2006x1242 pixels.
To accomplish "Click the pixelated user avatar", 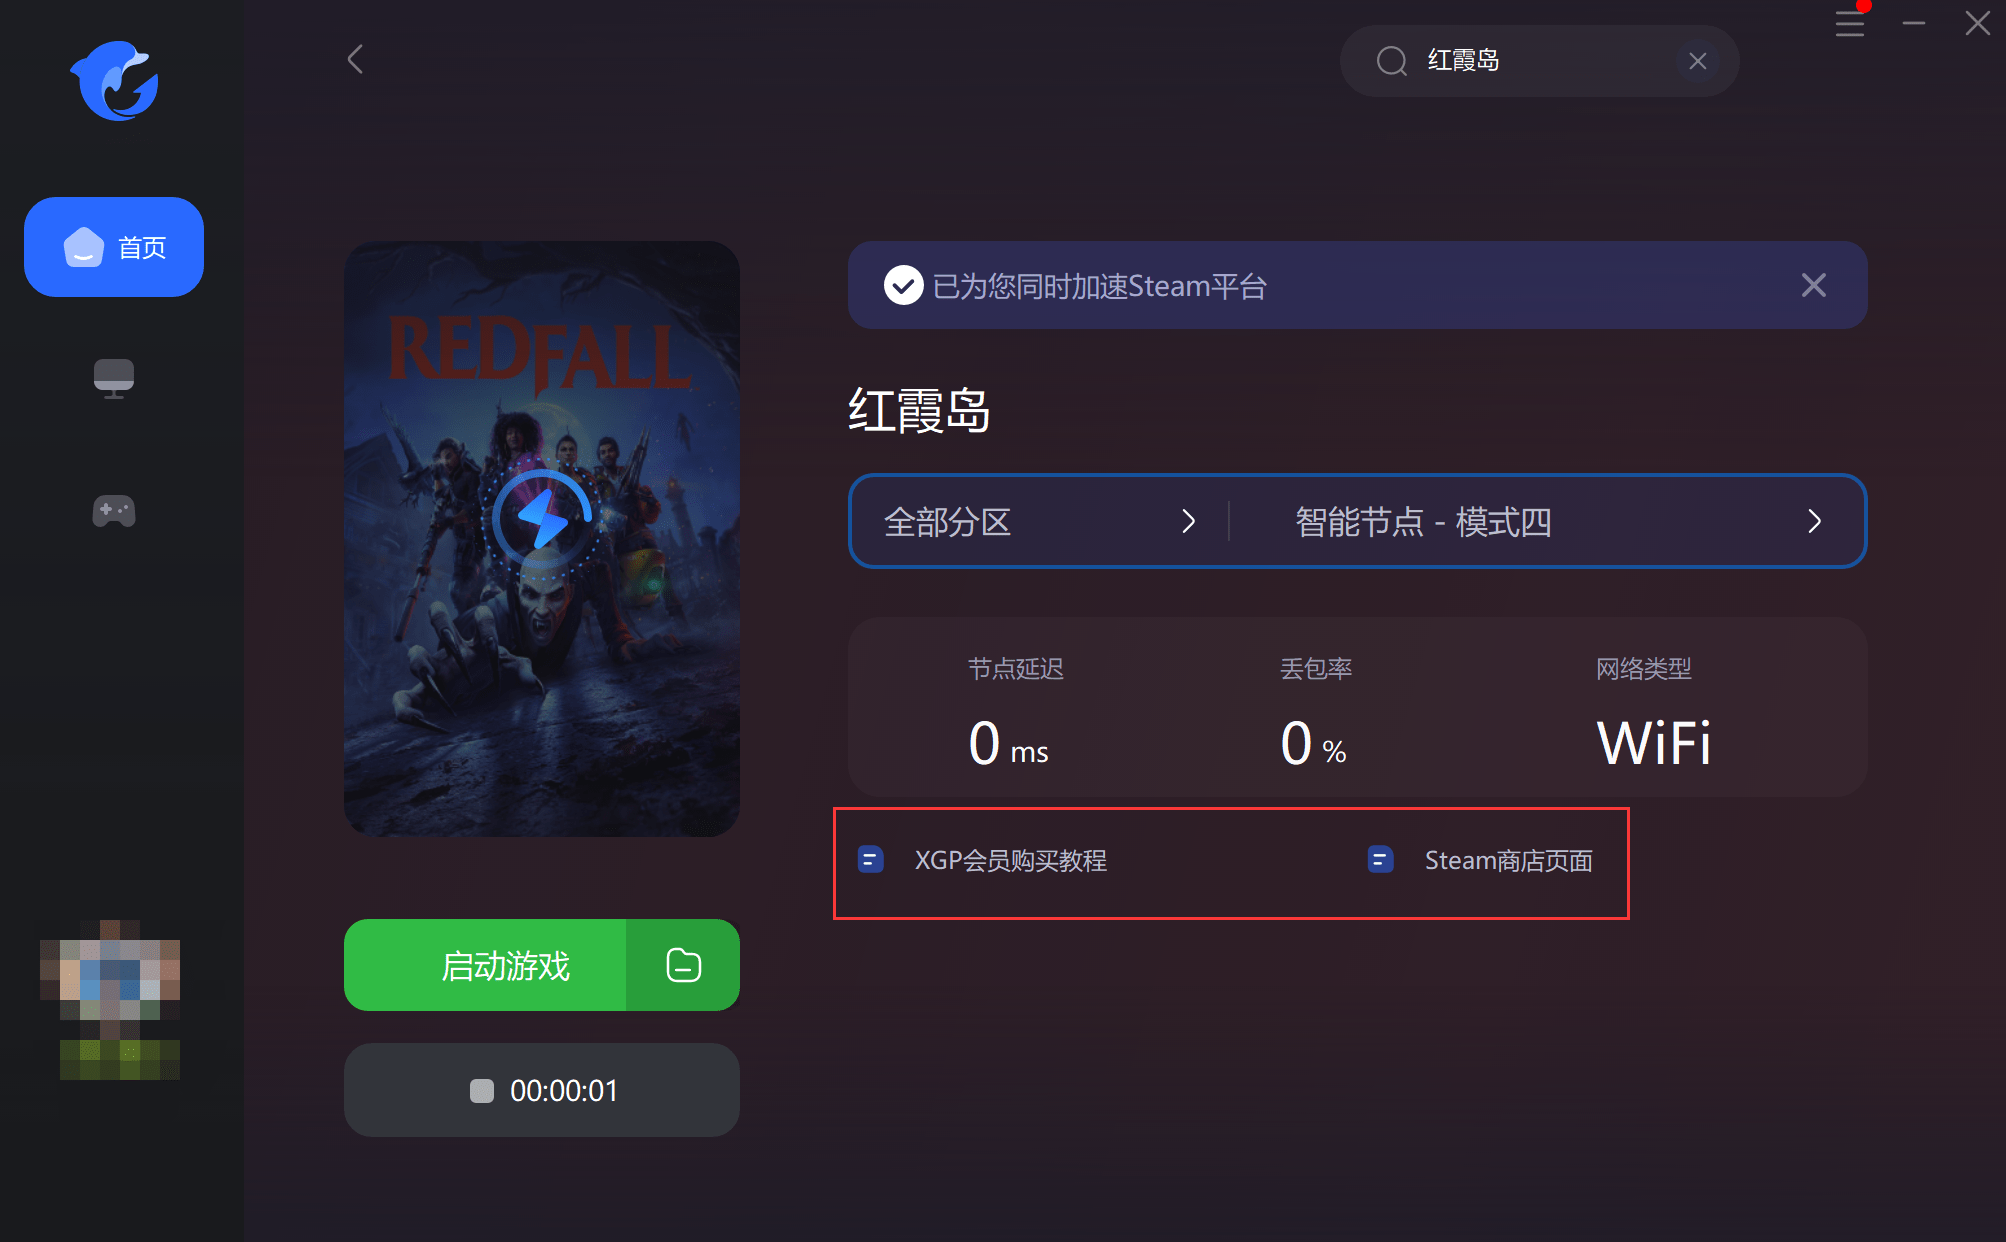I will click(110, 1000).
